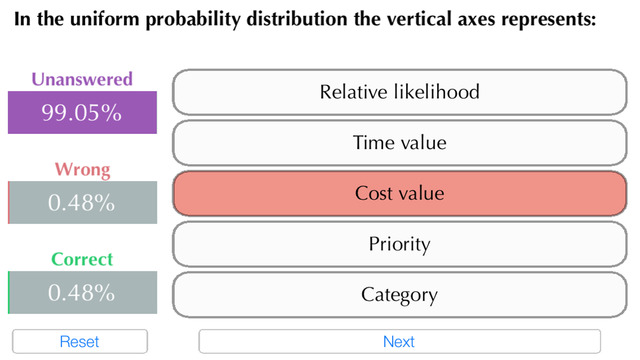The height and width of the screenshot is (360, 640).
Task: Click the Unanswered heading label
Action: [x=82, y=79]
